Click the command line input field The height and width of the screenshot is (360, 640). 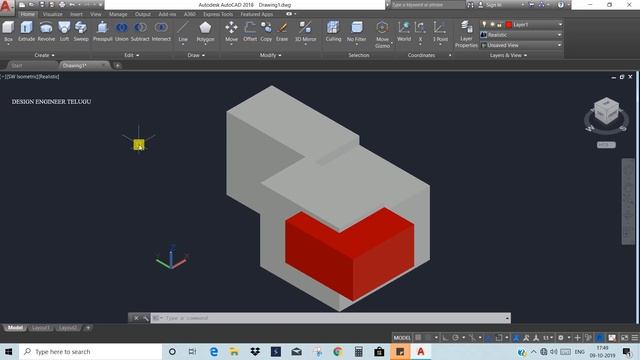point(331,318)
